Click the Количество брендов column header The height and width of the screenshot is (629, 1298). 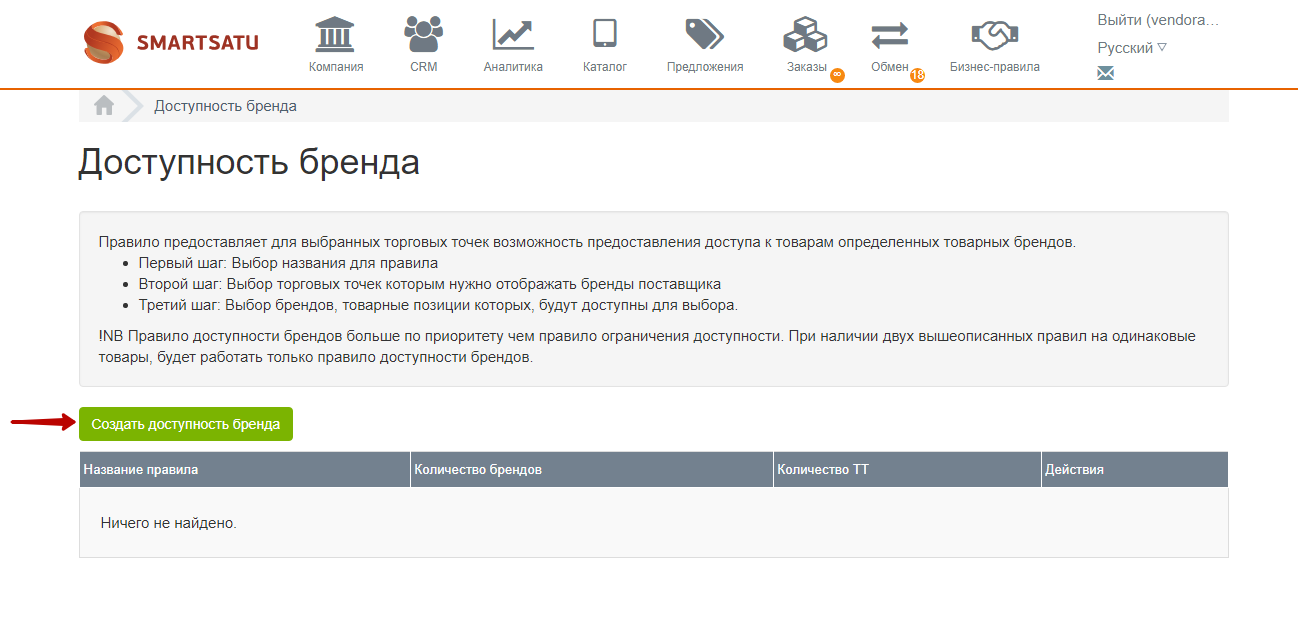(x=478, y=469)
